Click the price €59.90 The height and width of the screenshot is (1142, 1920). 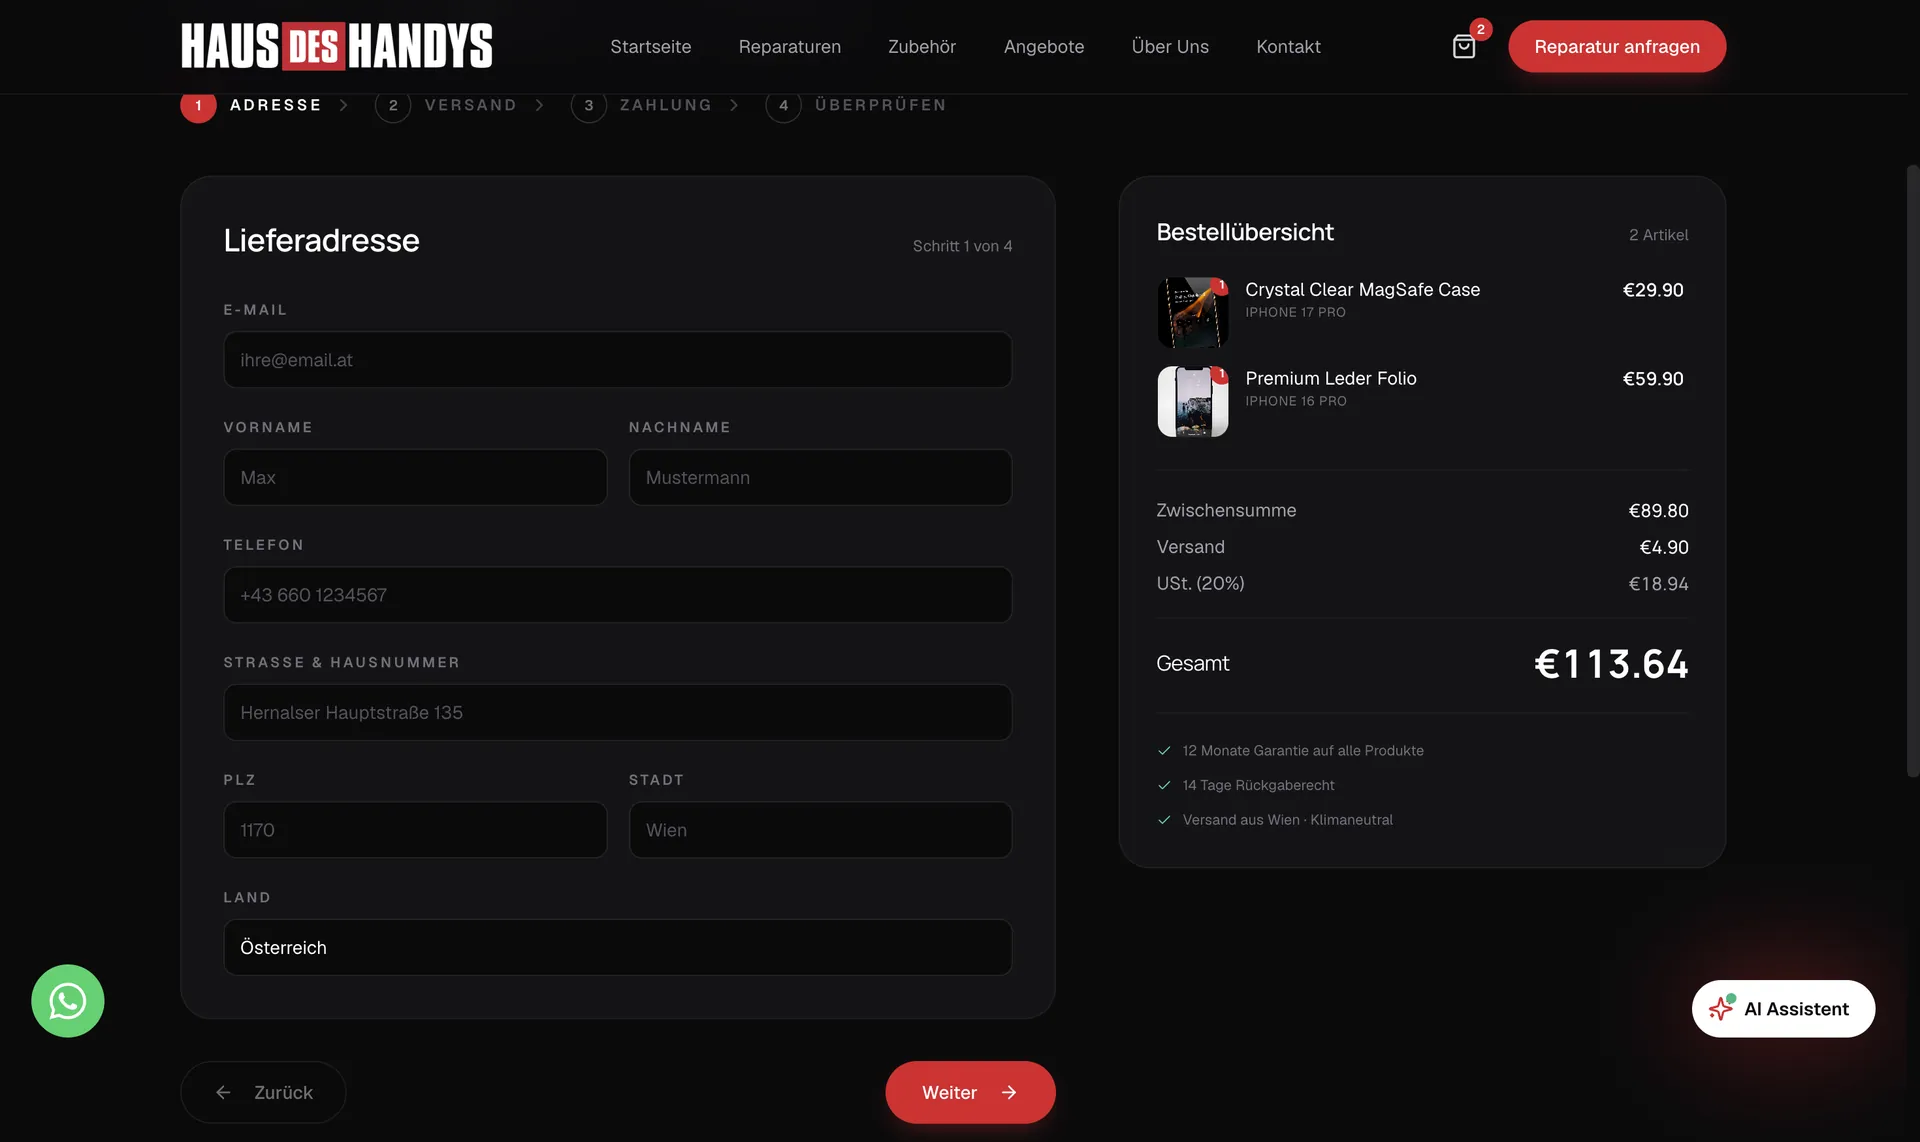pos(1653,378)
